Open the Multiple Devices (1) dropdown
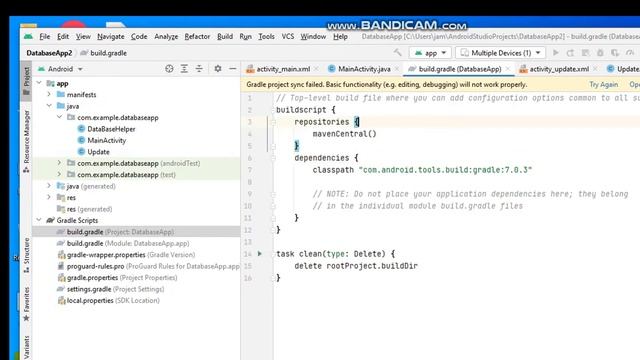The height and width of the screenshot is (360, 640). point(500,53)
